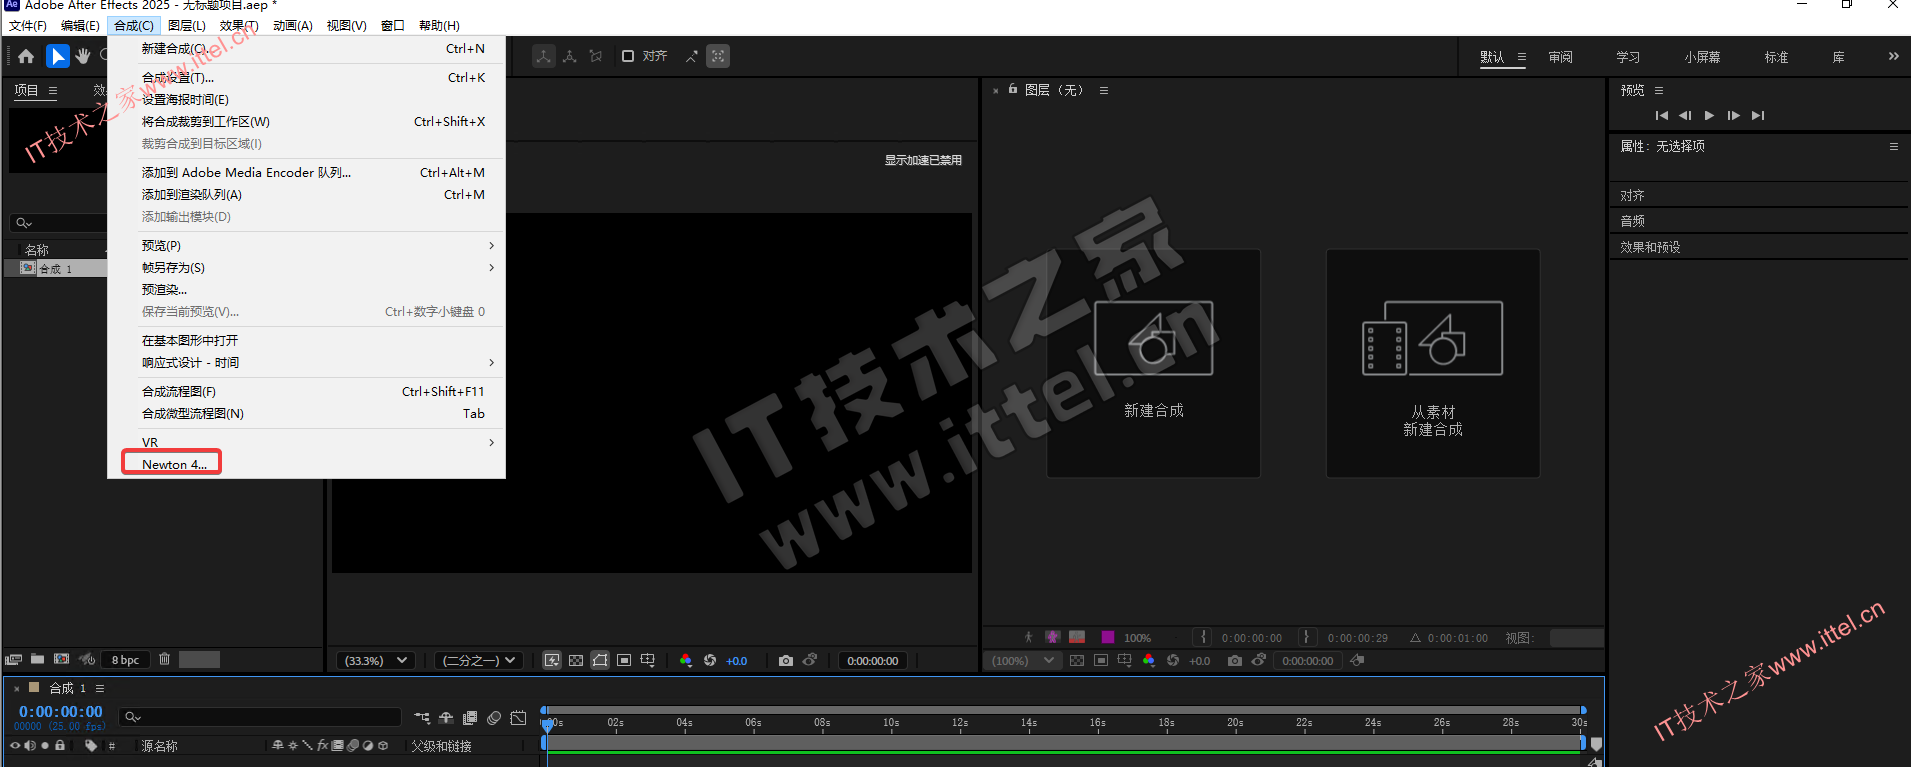Toggle transparency grid in Layer panel
The image size is (1911, 767).
pyautogui.click(x=1076, y=661)
